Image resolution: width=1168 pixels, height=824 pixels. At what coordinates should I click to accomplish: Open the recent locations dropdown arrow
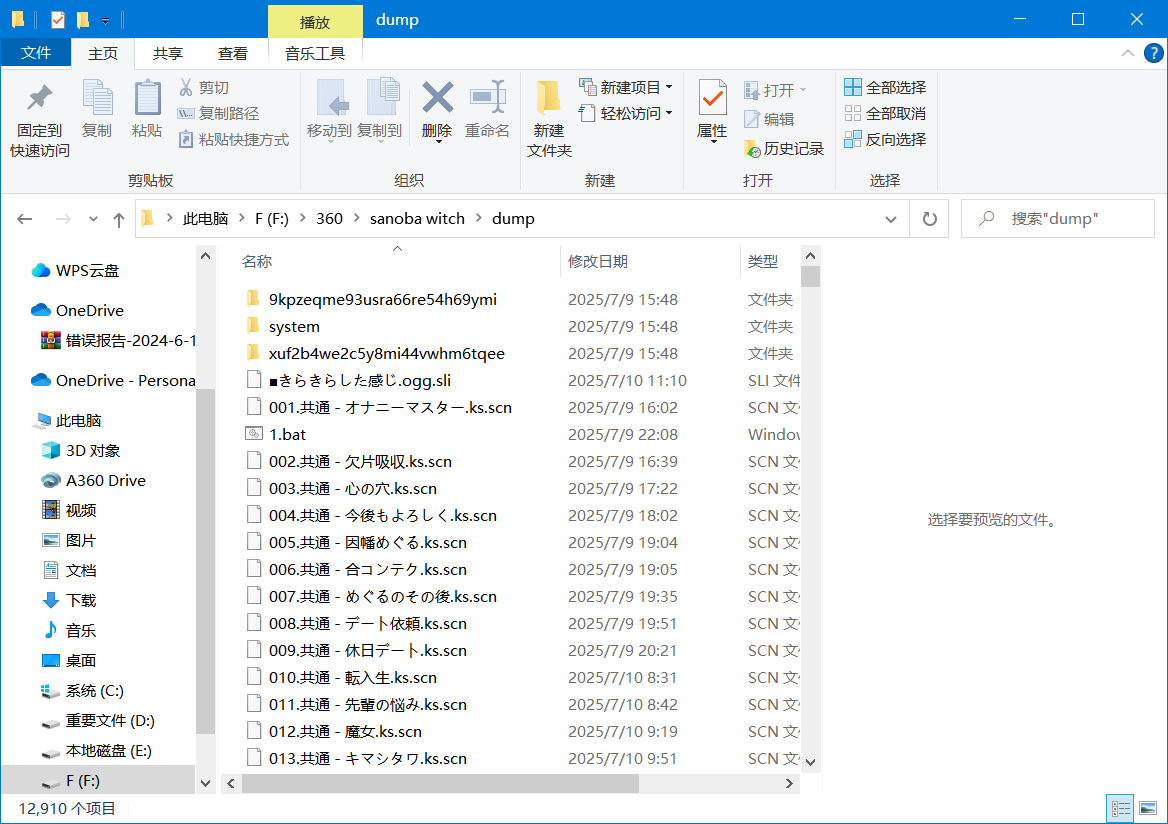click(93, 219)
